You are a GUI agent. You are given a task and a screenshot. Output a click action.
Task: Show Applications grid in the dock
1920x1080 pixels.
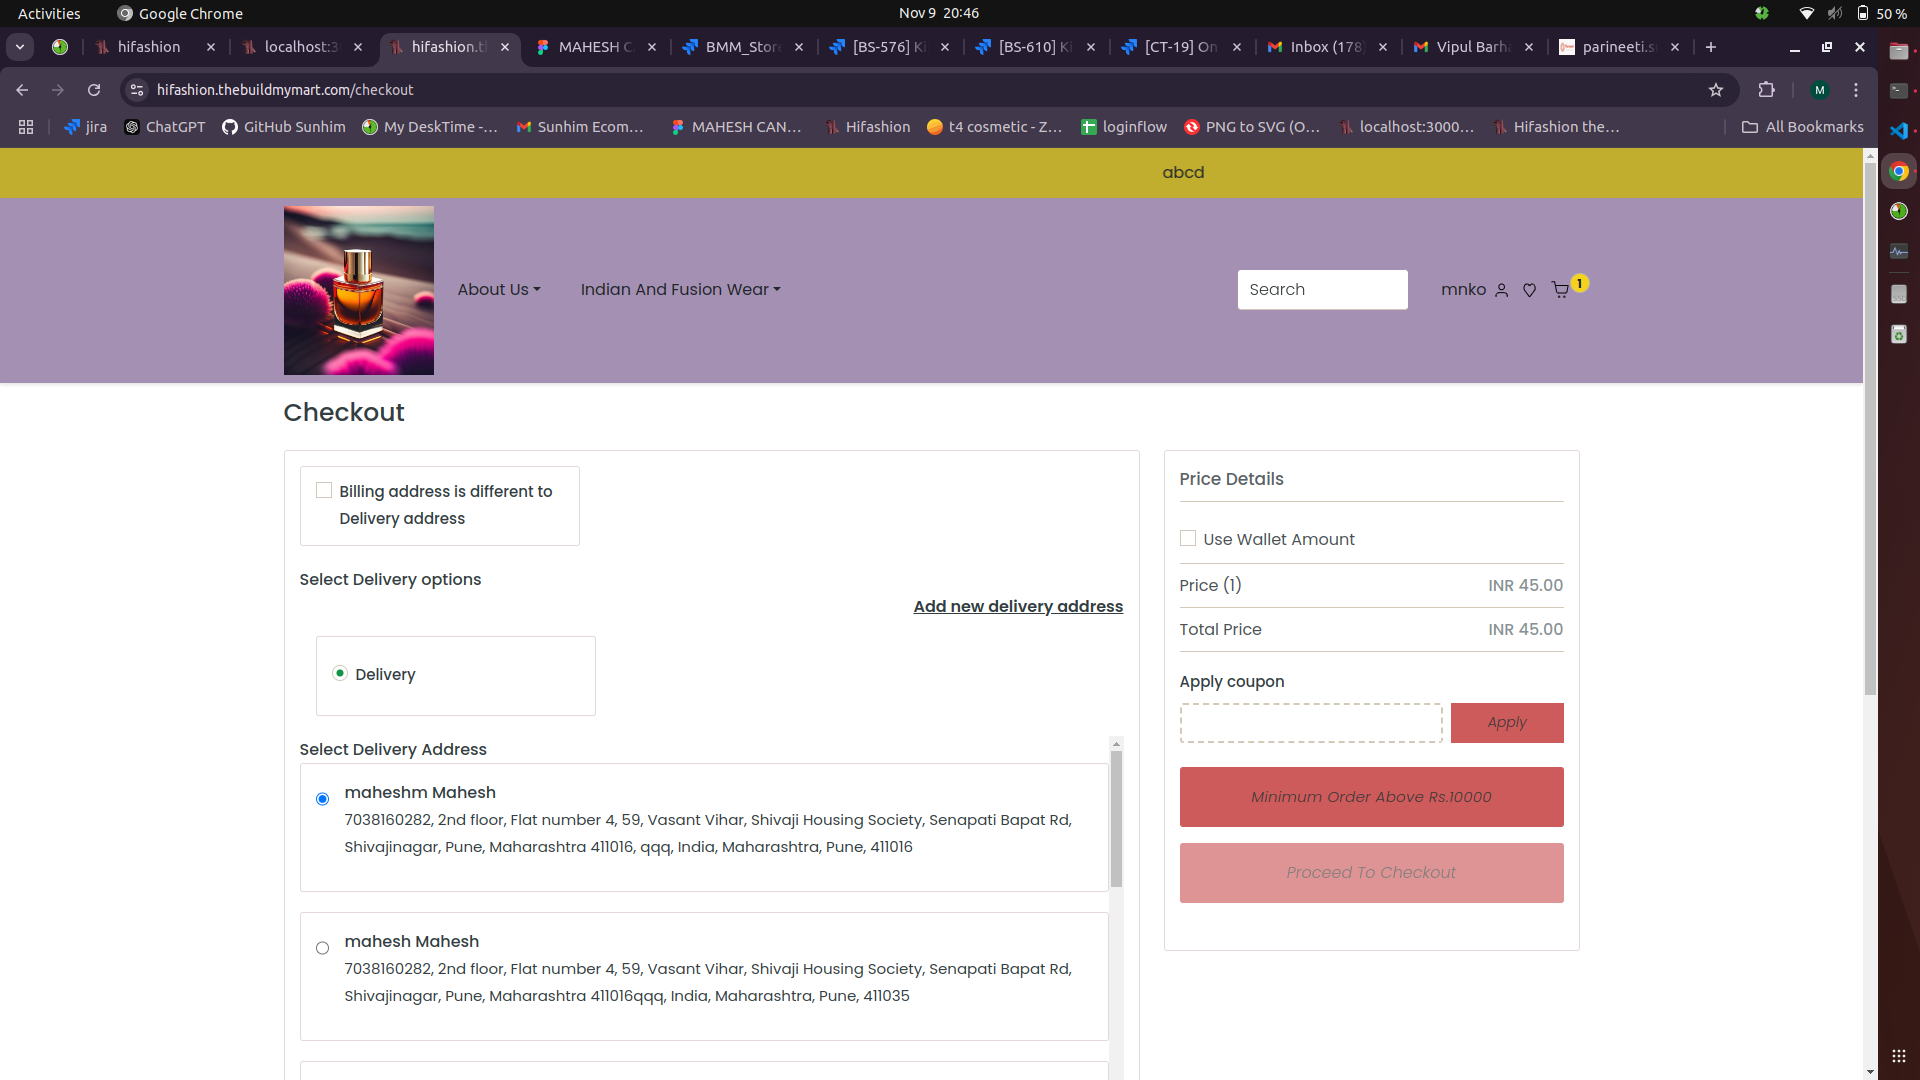1899,1056
